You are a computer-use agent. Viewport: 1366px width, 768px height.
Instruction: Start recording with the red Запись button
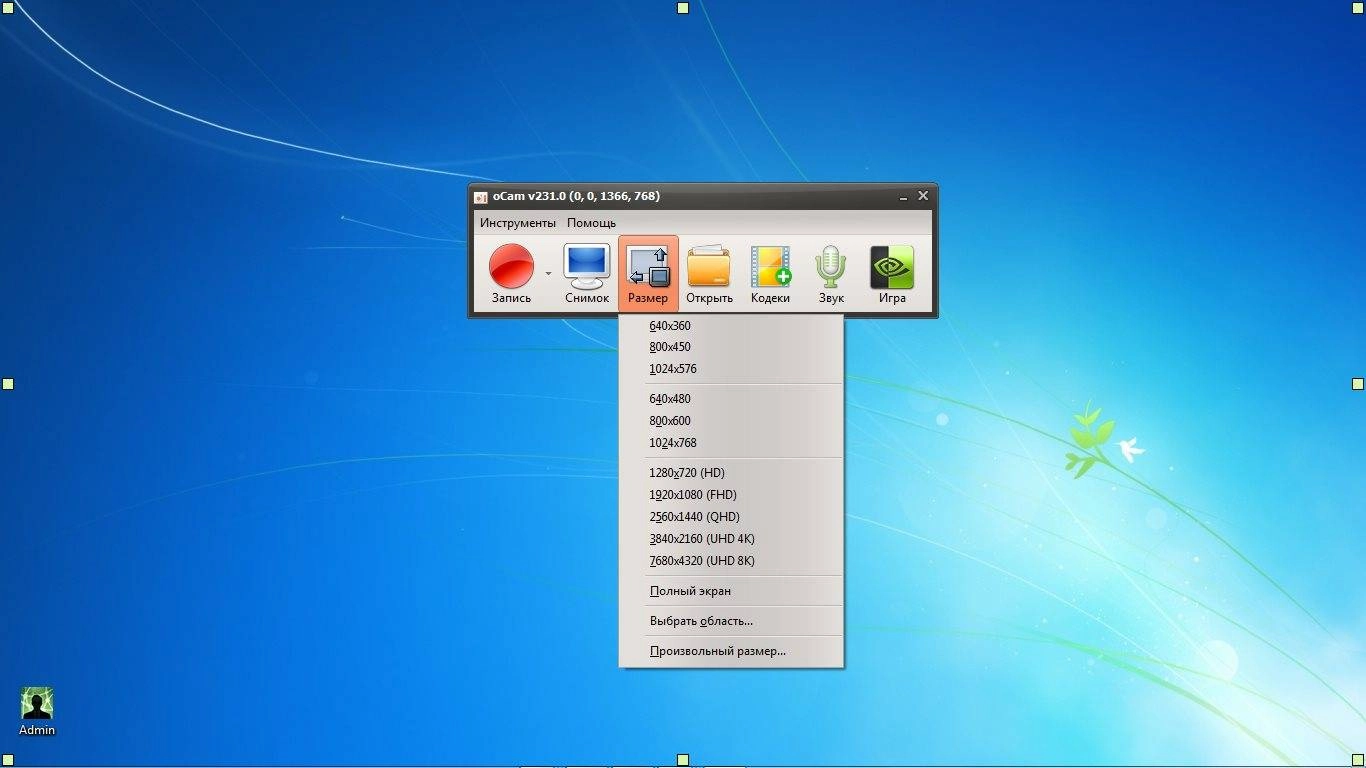[x=511, y=273]
